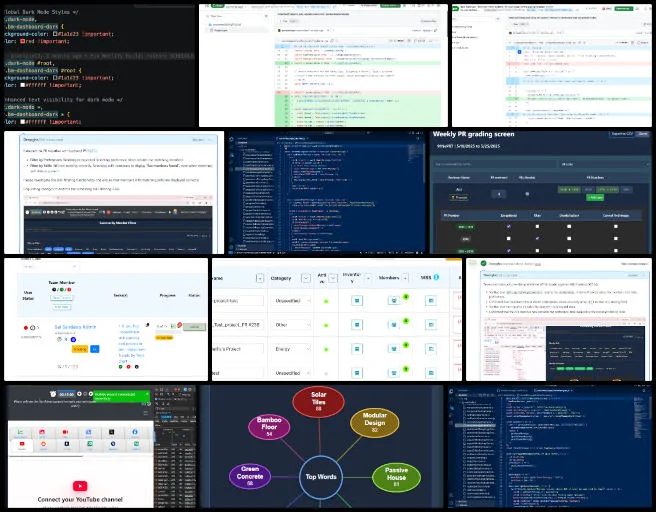Screen dimensions: 656x512
Task: Click yellow button under team member name
Action: (79, 349)
